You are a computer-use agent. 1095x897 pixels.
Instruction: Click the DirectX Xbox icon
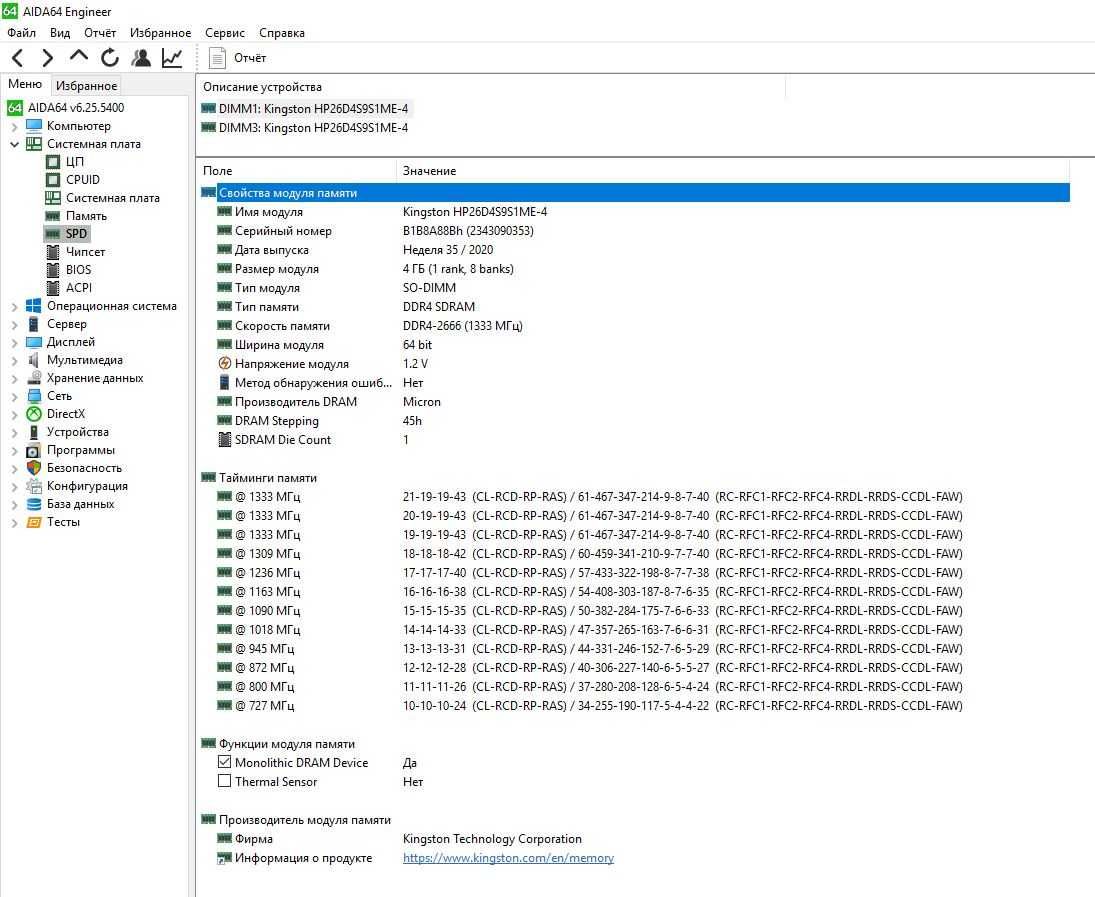(x=34, y=414)
